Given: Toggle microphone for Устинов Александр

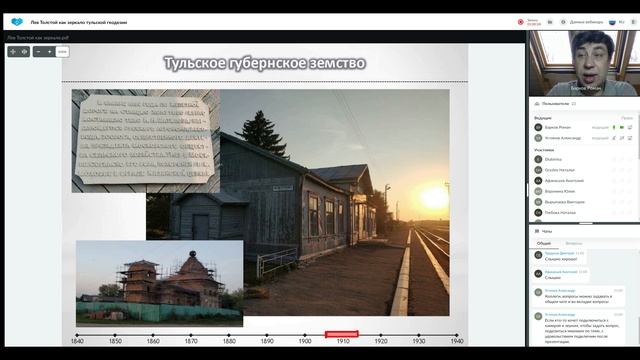Looking at the screenshot, I should [x=613, y=138].
